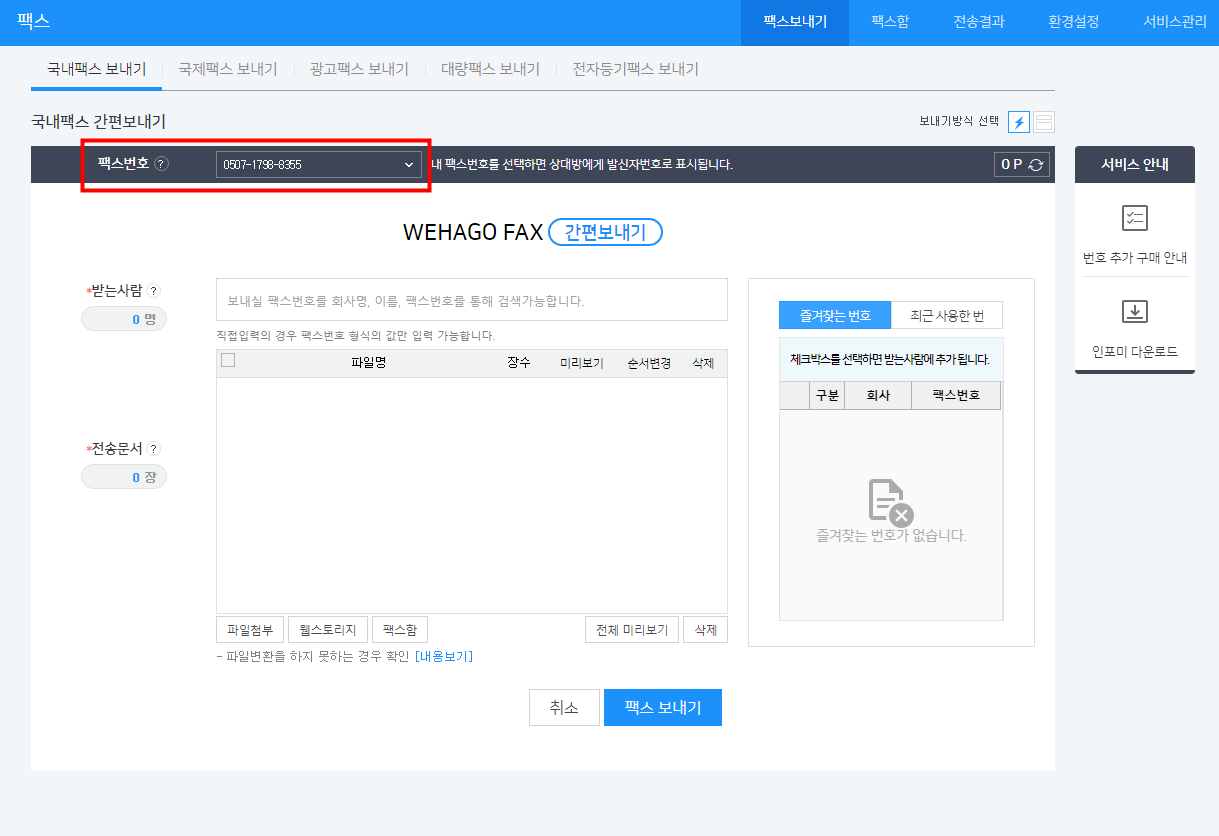Select the quick send mode lightning icon
Image resolution: width=1219 pixels, height=836 pixels.
[x=1018, y=122]
